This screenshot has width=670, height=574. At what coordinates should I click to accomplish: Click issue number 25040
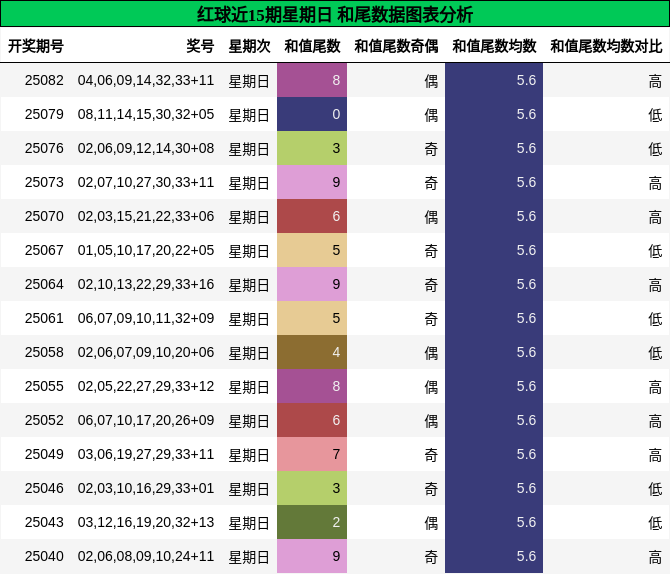(x=44, y=556)
